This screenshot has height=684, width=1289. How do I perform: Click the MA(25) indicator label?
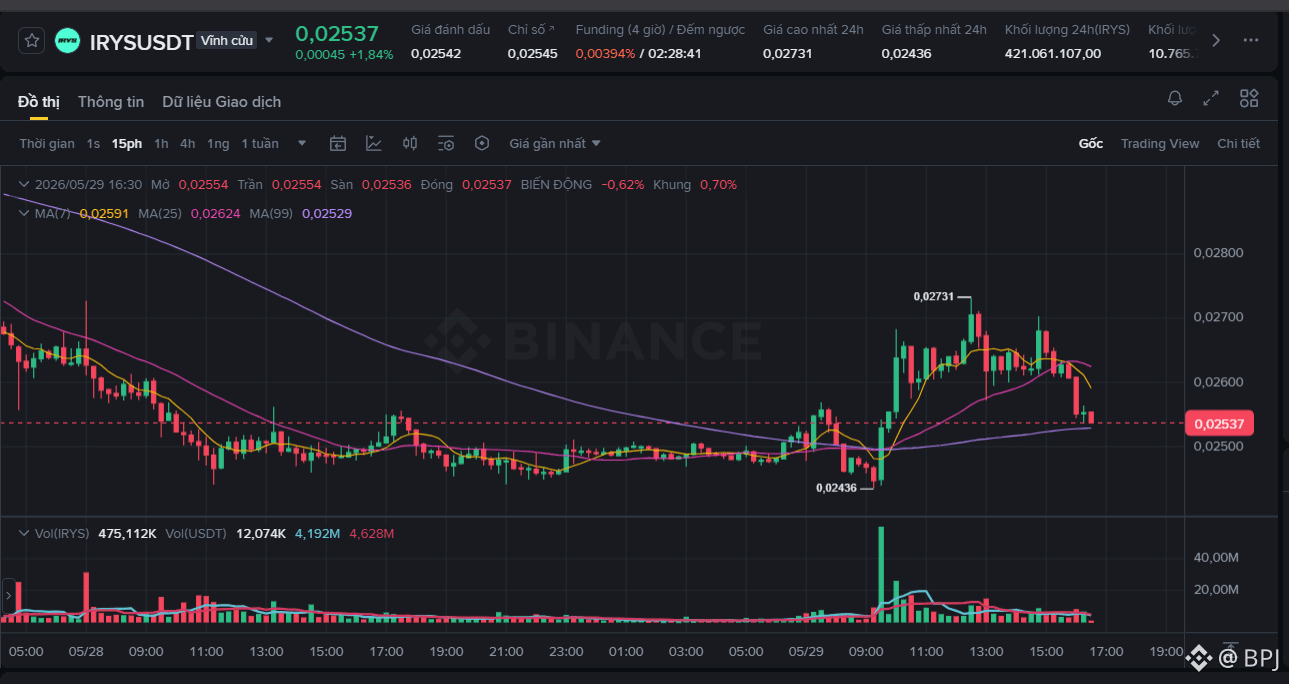click(x=160, y=213)
